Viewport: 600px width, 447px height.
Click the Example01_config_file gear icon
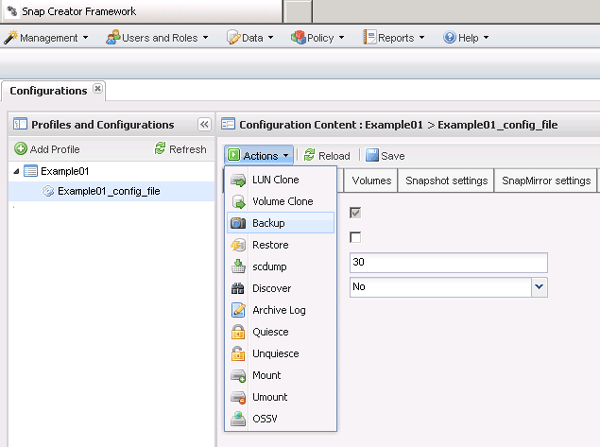click(48, 191)
